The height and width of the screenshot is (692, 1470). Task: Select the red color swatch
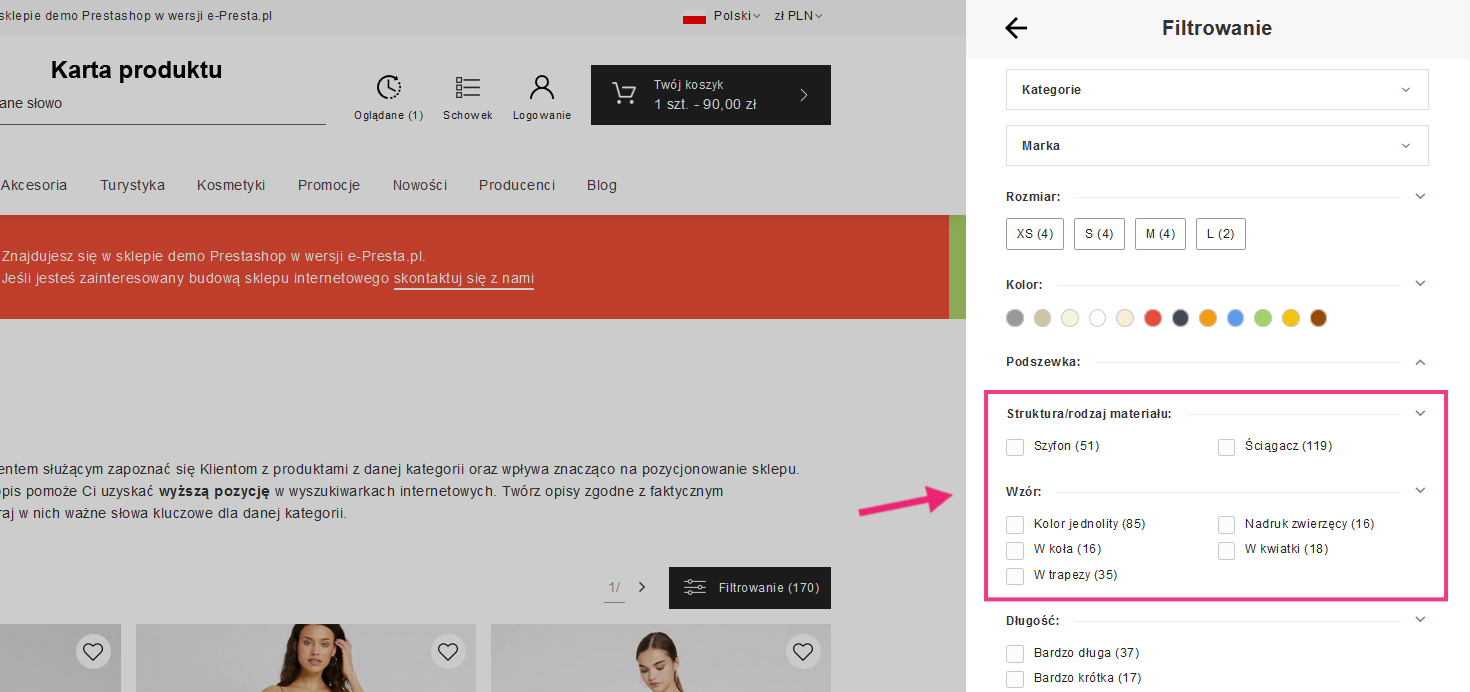(x=1153, y=318)
